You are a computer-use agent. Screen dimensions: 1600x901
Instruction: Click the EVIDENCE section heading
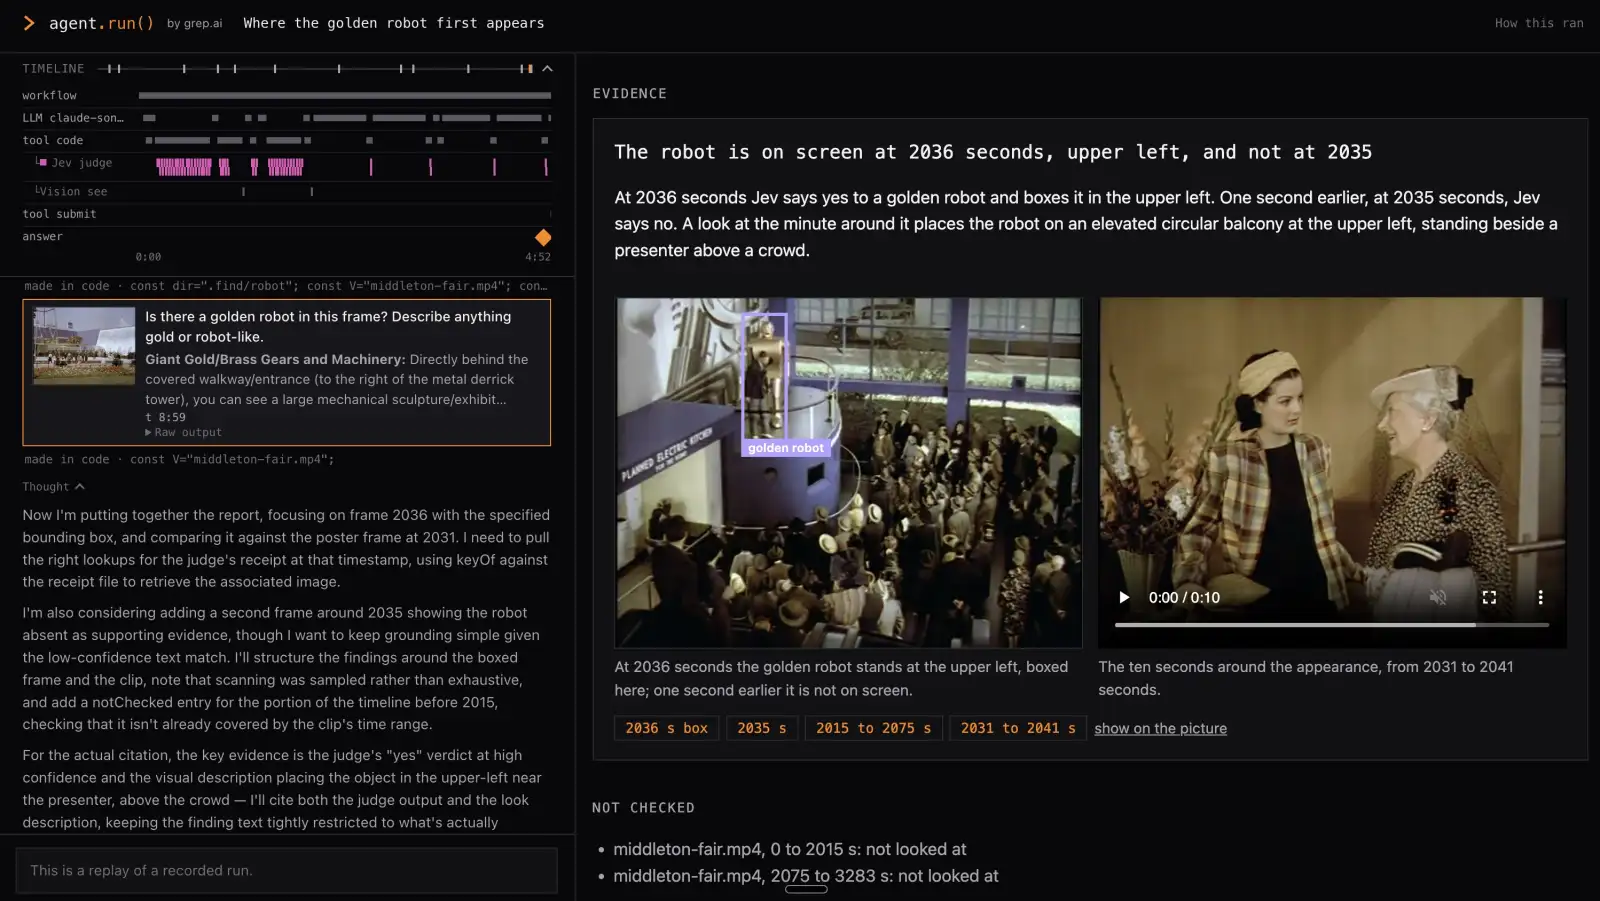click(629, 93)
